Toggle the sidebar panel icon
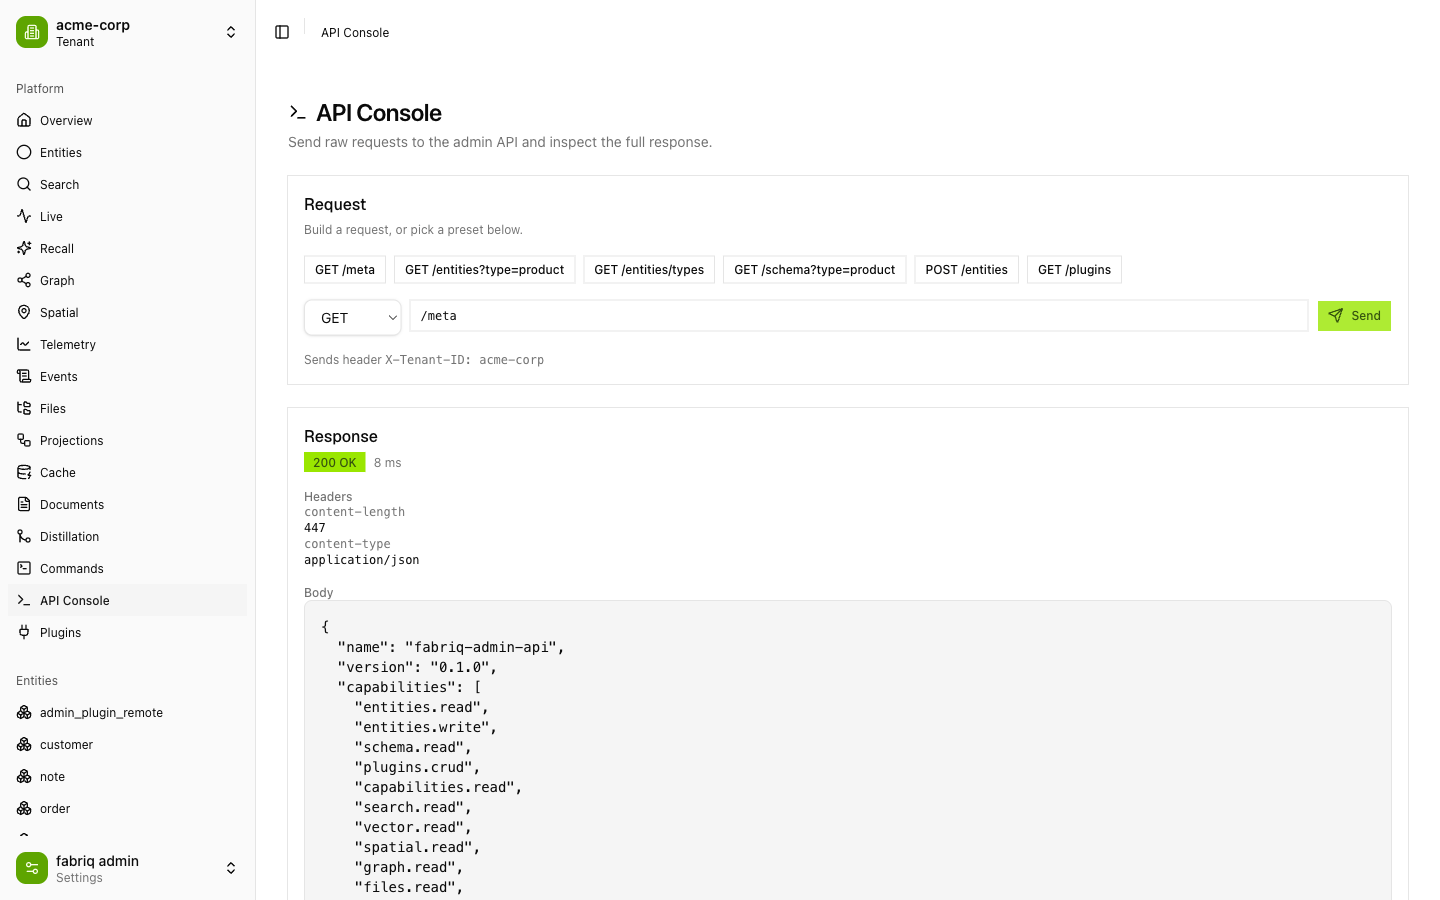The width and height of the screenshot is (1440, 900). pos(282,32)
